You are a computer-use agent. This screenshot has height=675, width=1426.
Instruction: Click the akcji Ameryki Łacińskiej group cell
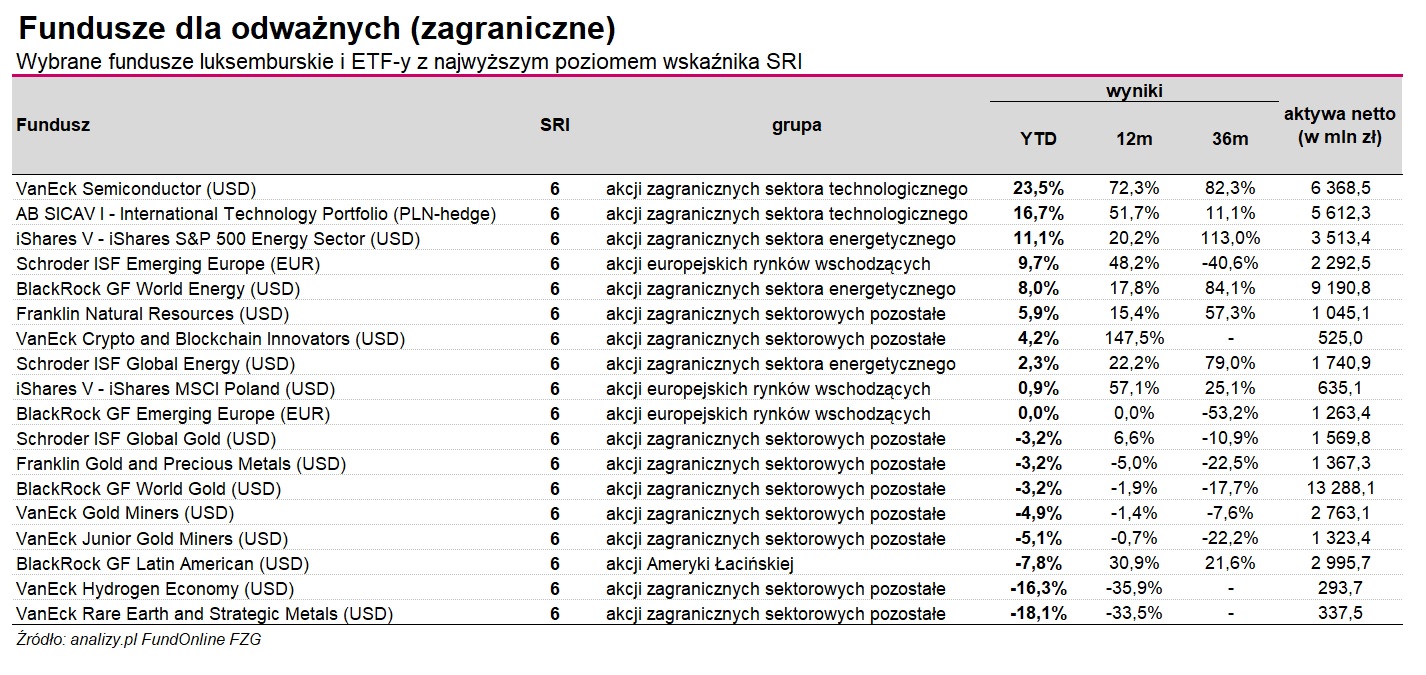click(697, 564)
